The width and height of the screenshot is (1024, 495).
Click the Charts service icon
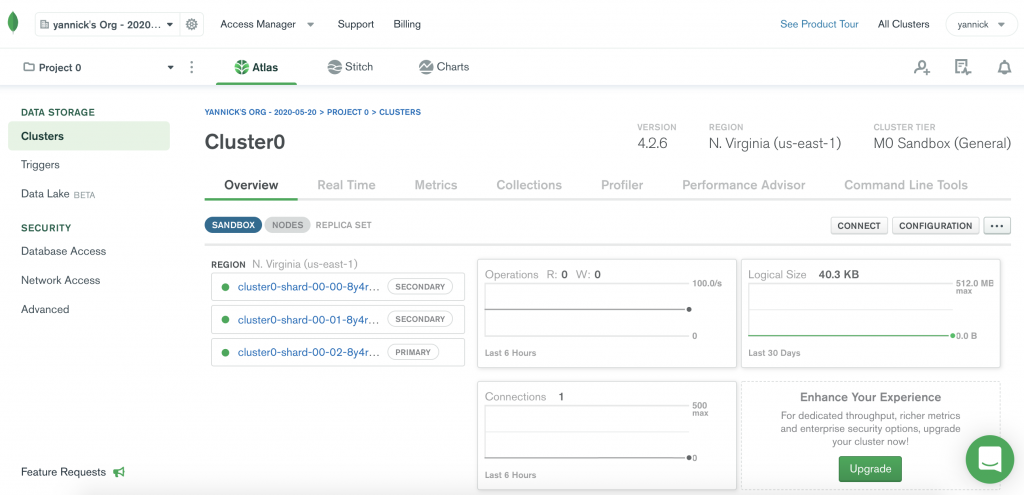point(426,67)
